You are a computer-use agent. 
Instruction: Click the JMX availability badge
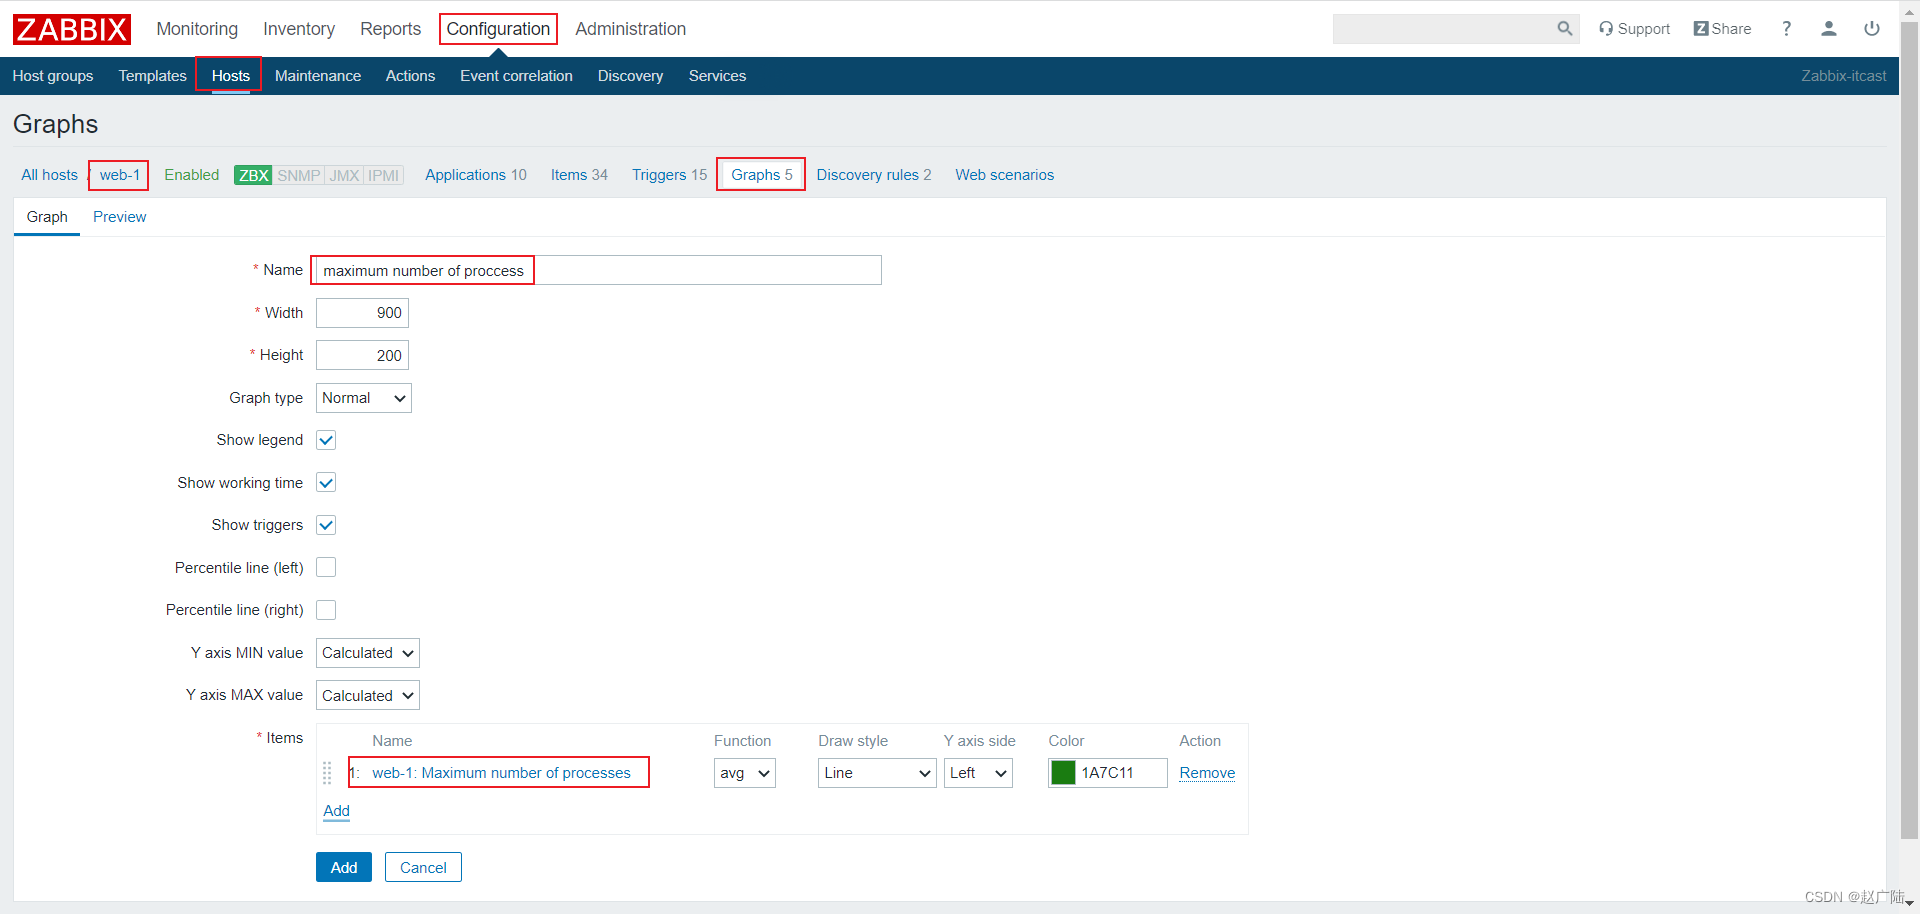[x=344, y=175]
